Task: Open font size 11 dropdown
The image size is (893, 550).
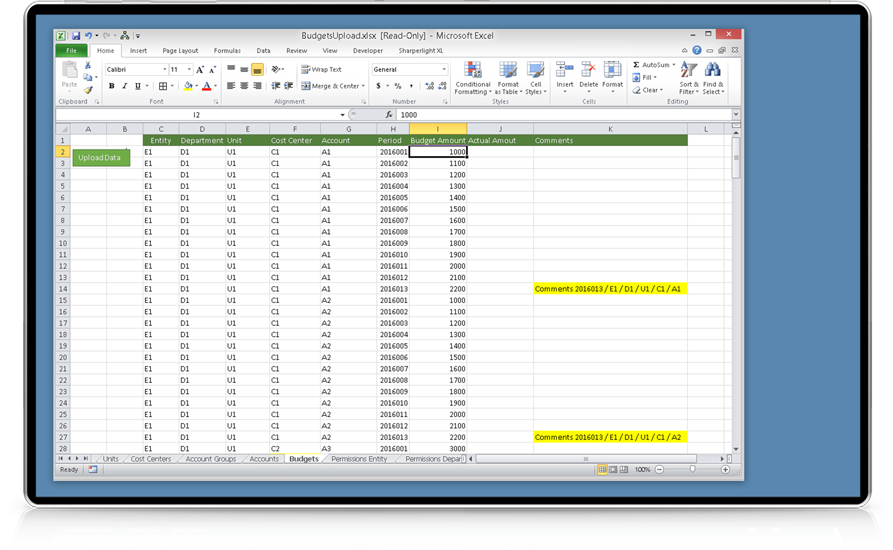Action: (x=189, y=69)
